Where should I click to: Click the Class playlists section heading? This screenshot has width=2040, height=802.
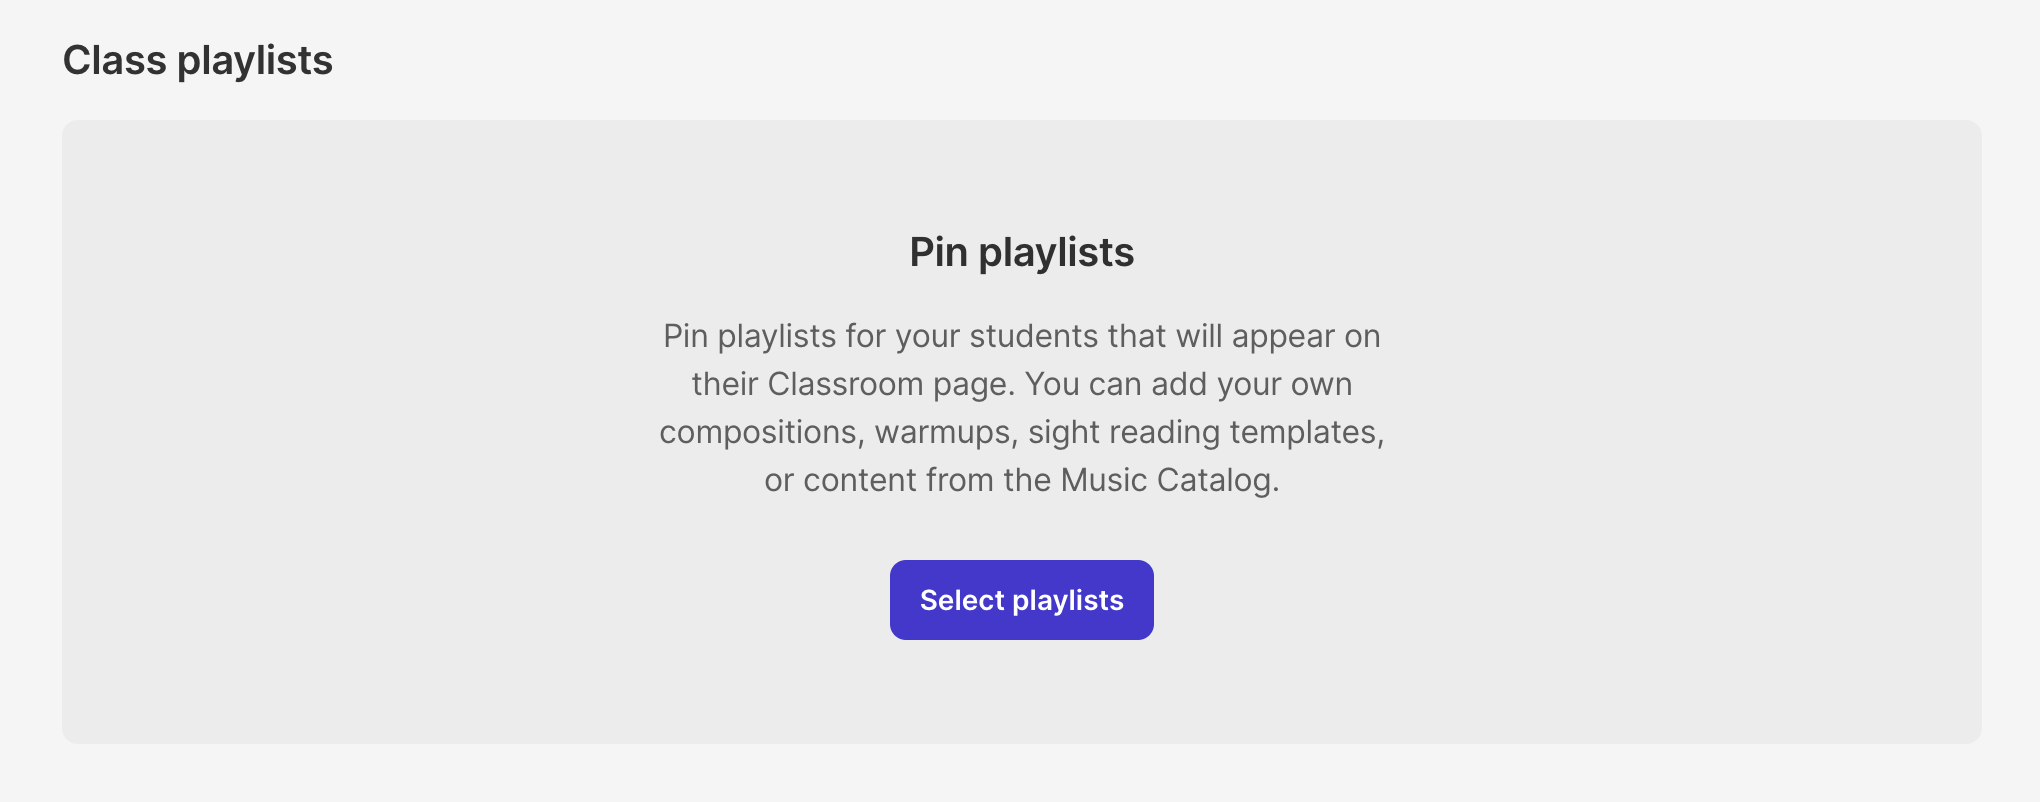point(197,61)
